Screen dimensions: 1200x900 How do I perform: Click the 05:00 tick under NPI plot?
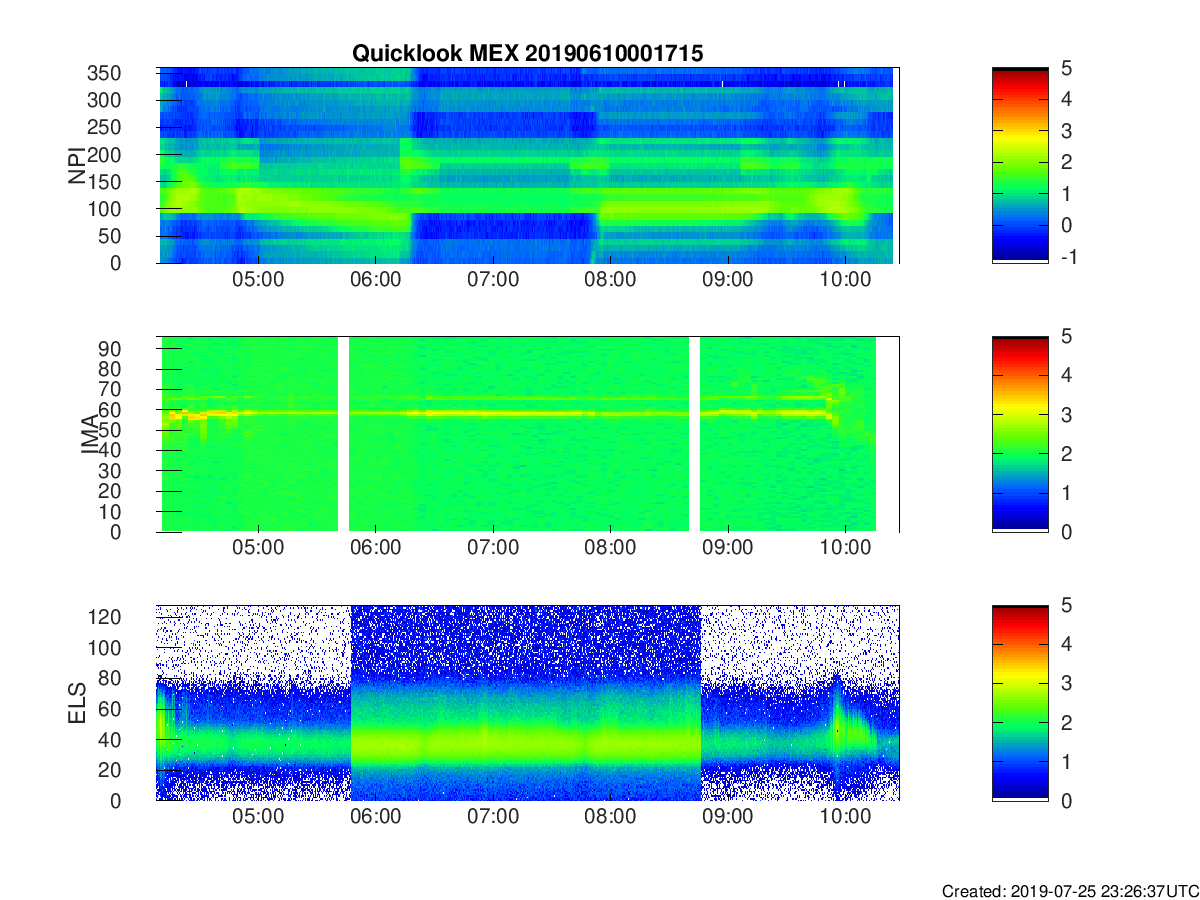259,281
